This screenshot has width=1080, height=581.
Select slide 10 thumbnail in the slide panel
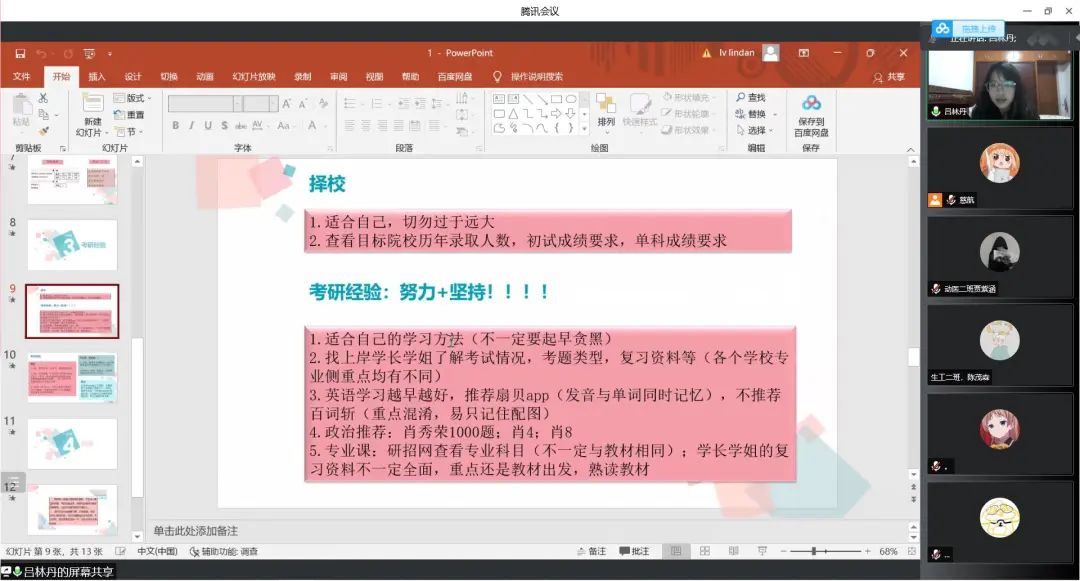pos(72,376)
